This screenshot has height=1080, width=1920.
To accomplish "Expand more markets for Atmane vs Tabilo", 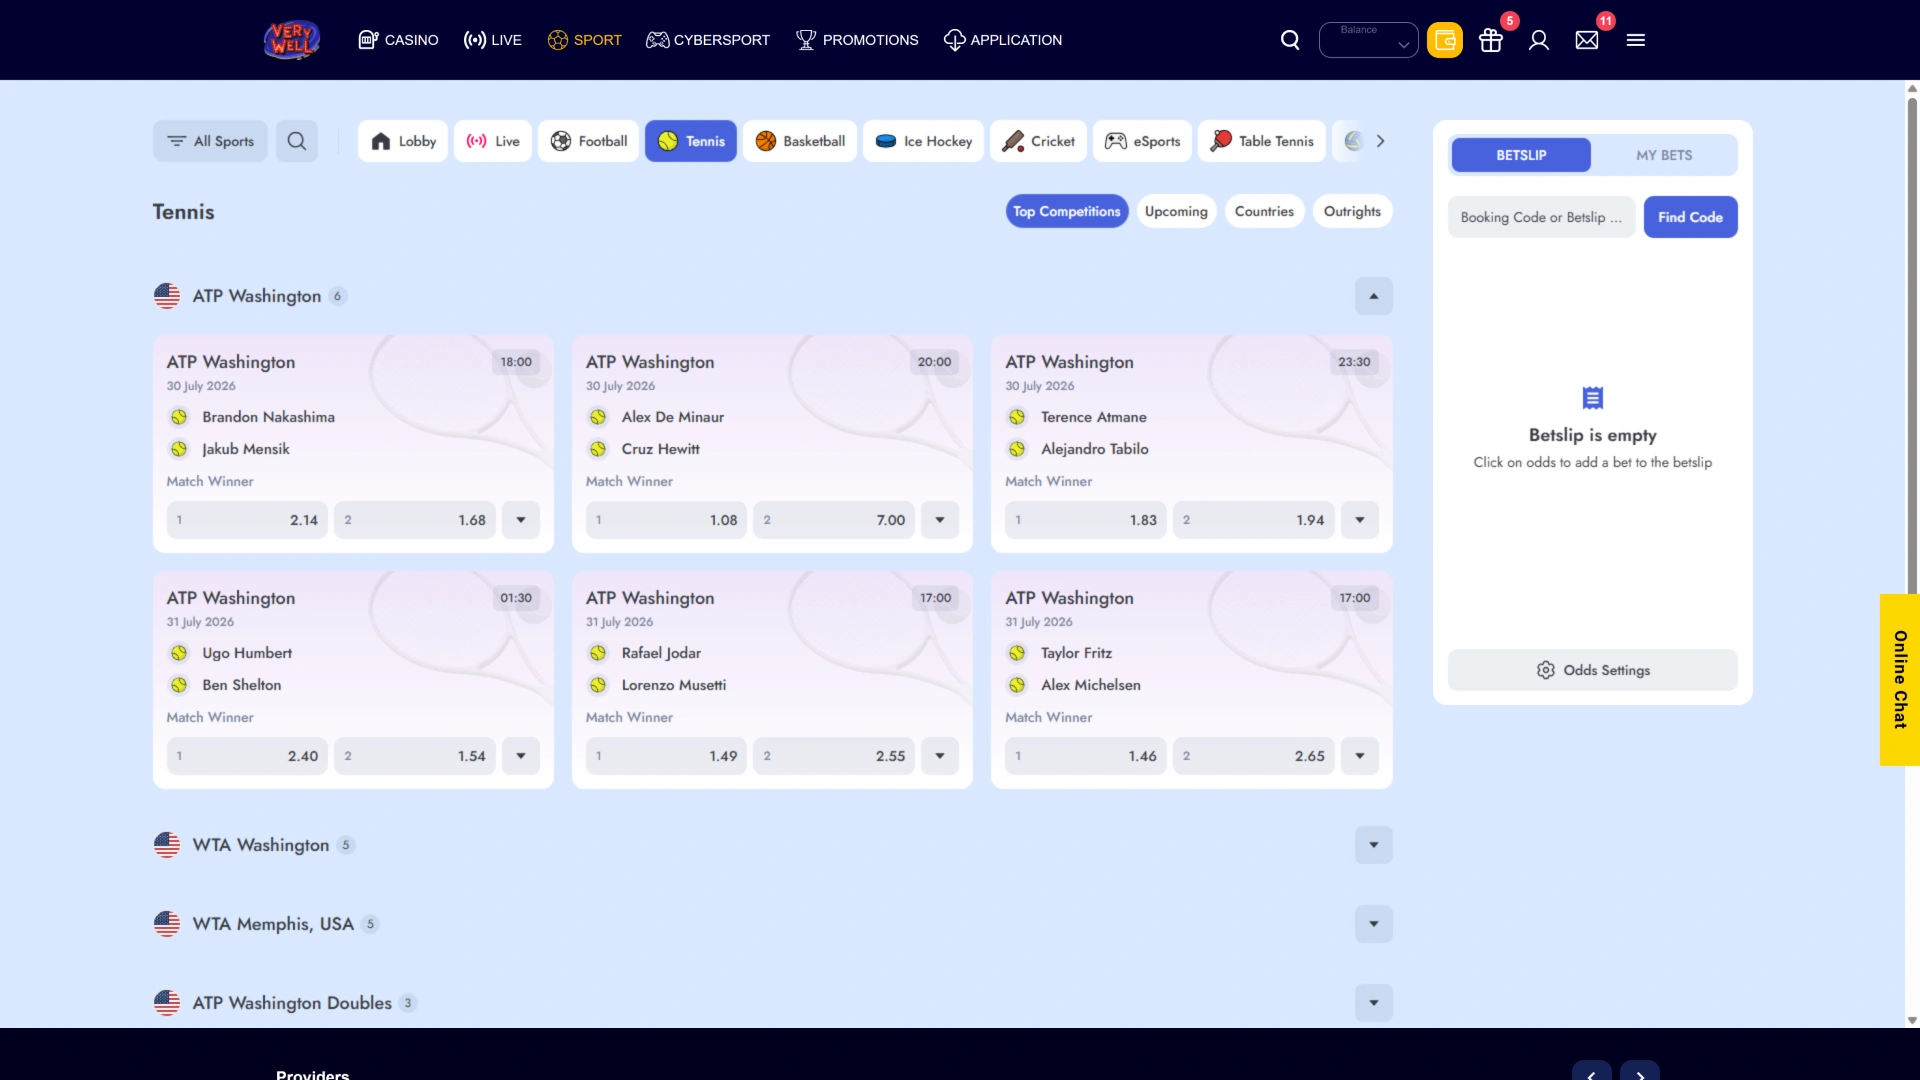I will point(1360,520).
